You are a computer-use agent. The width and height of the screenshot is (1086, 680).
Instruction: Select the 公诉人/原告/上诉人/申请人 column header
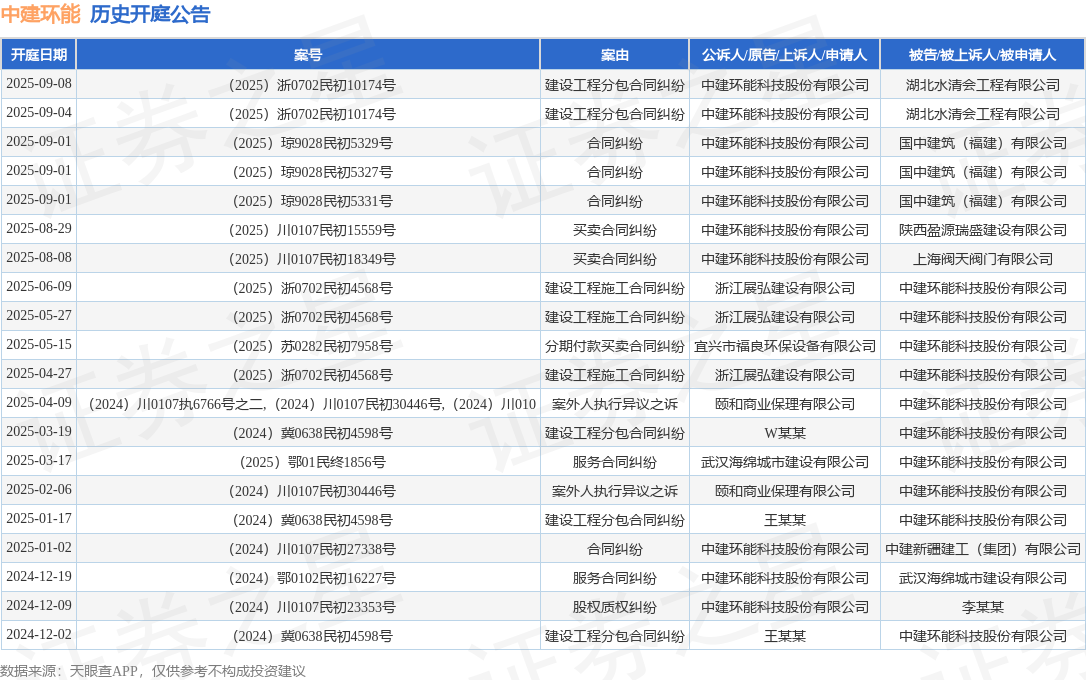point(784,55)
